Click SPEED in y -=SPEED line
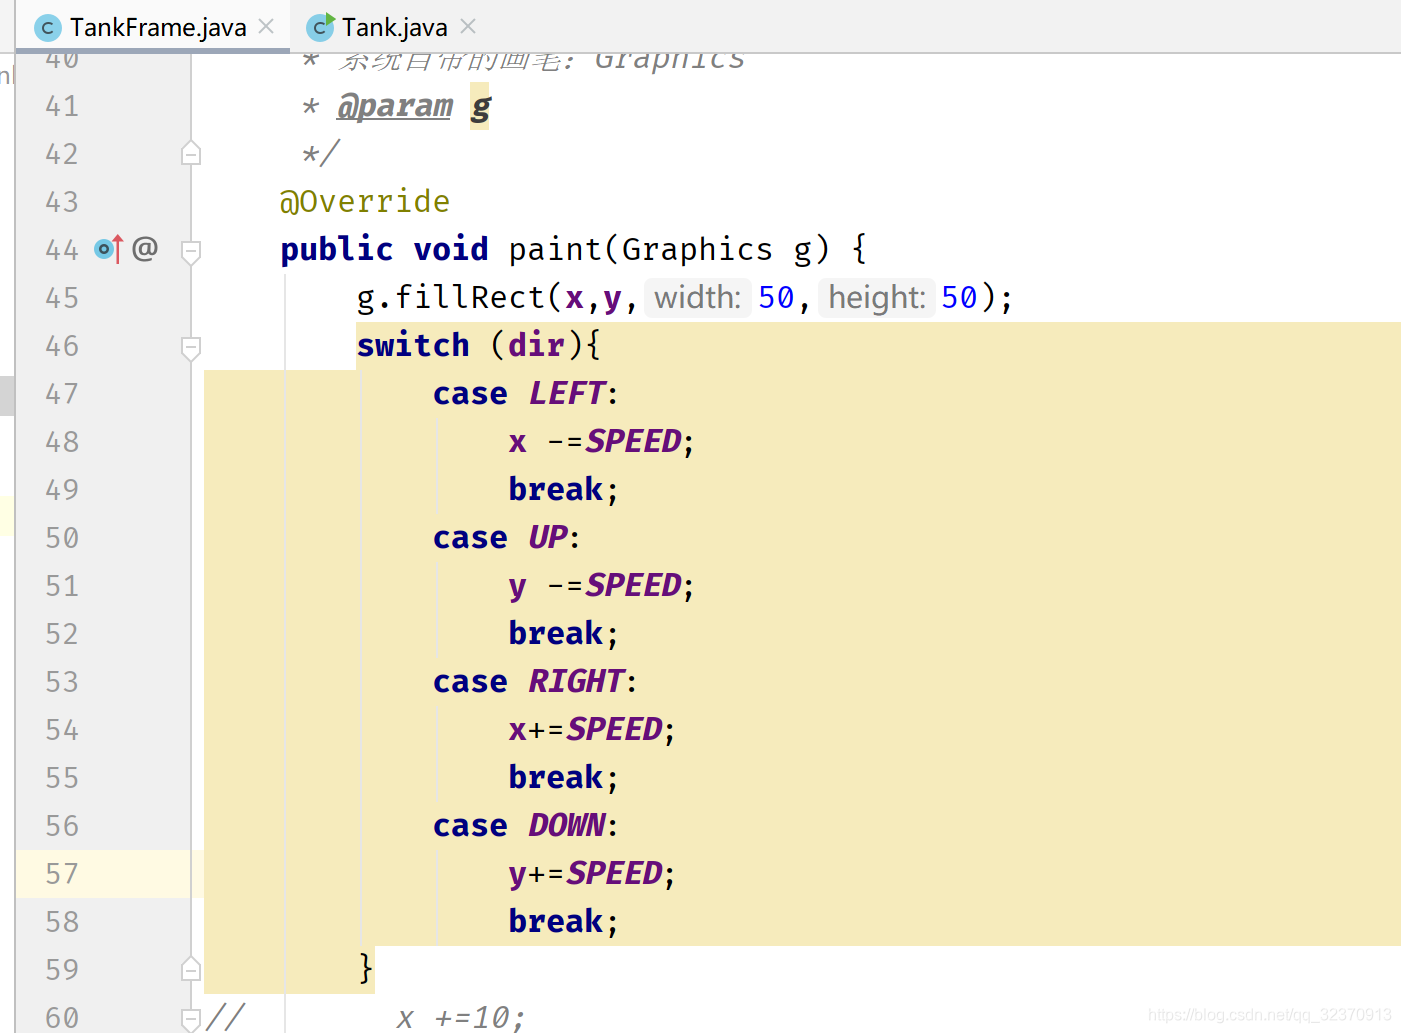The height and width of the screenshot is (1033, 1401). 634,585
